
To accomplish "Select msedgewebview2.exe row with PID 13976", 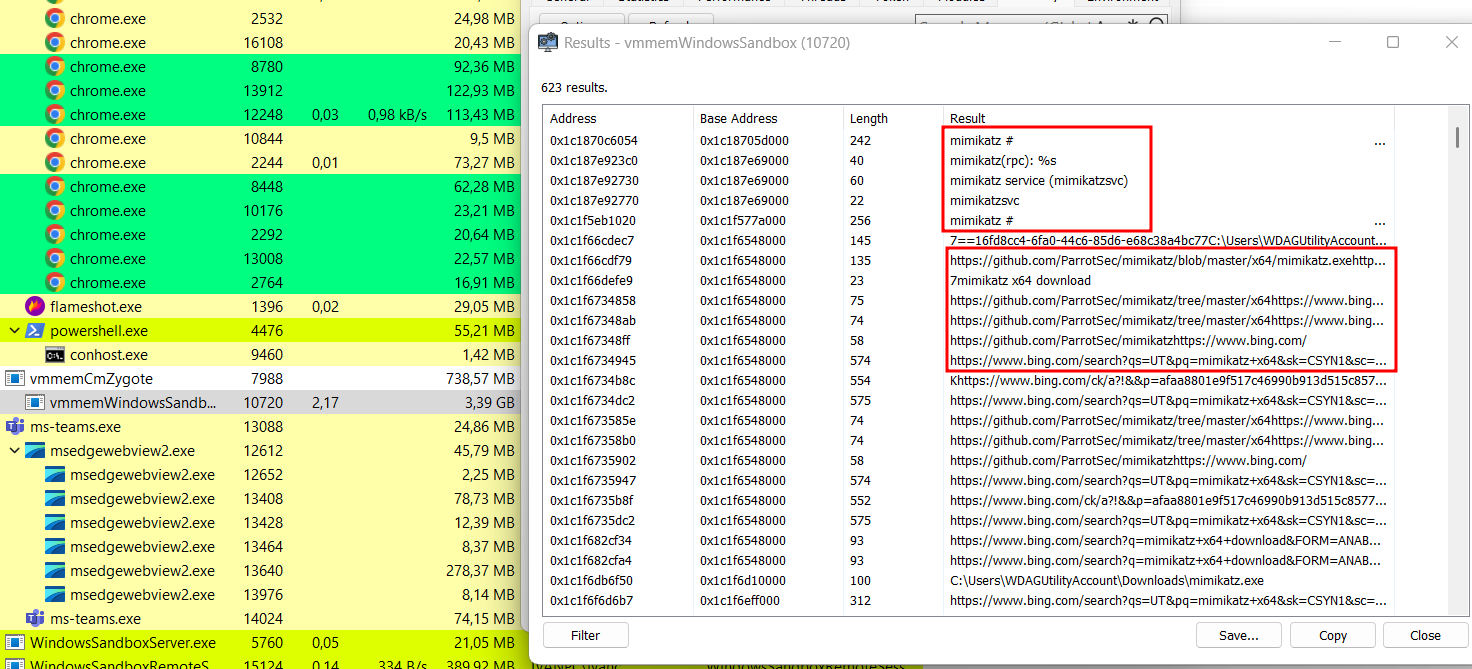I will pyautogui.click(x=260, y=595).
